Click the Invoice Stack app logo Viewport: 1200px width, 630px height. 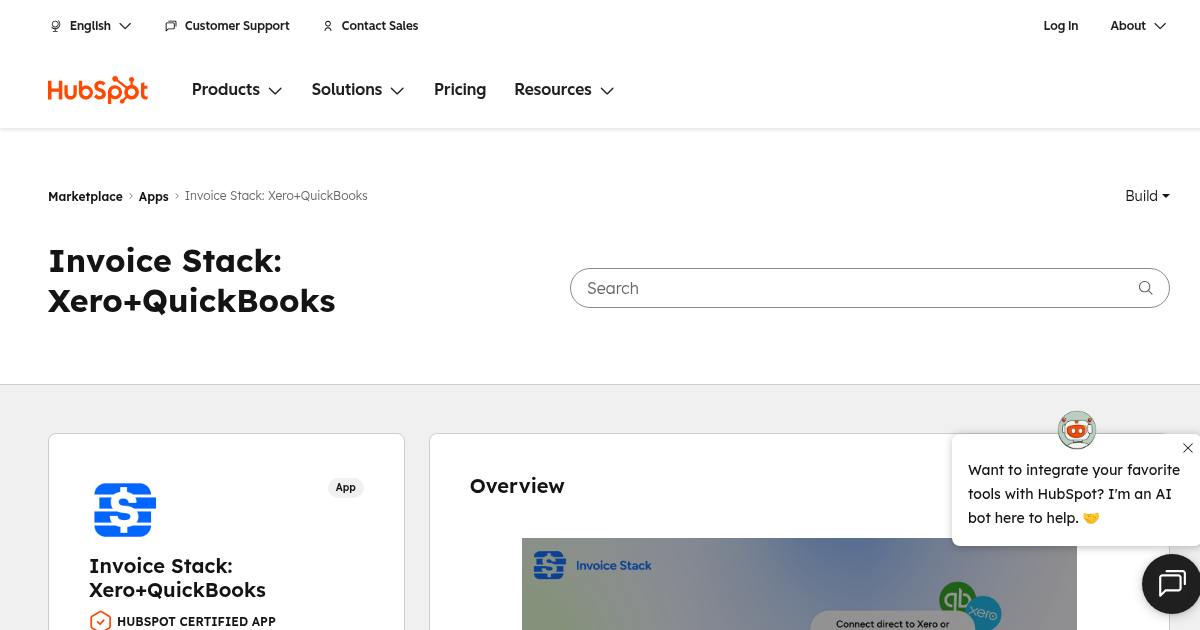(x=125, y=510)
